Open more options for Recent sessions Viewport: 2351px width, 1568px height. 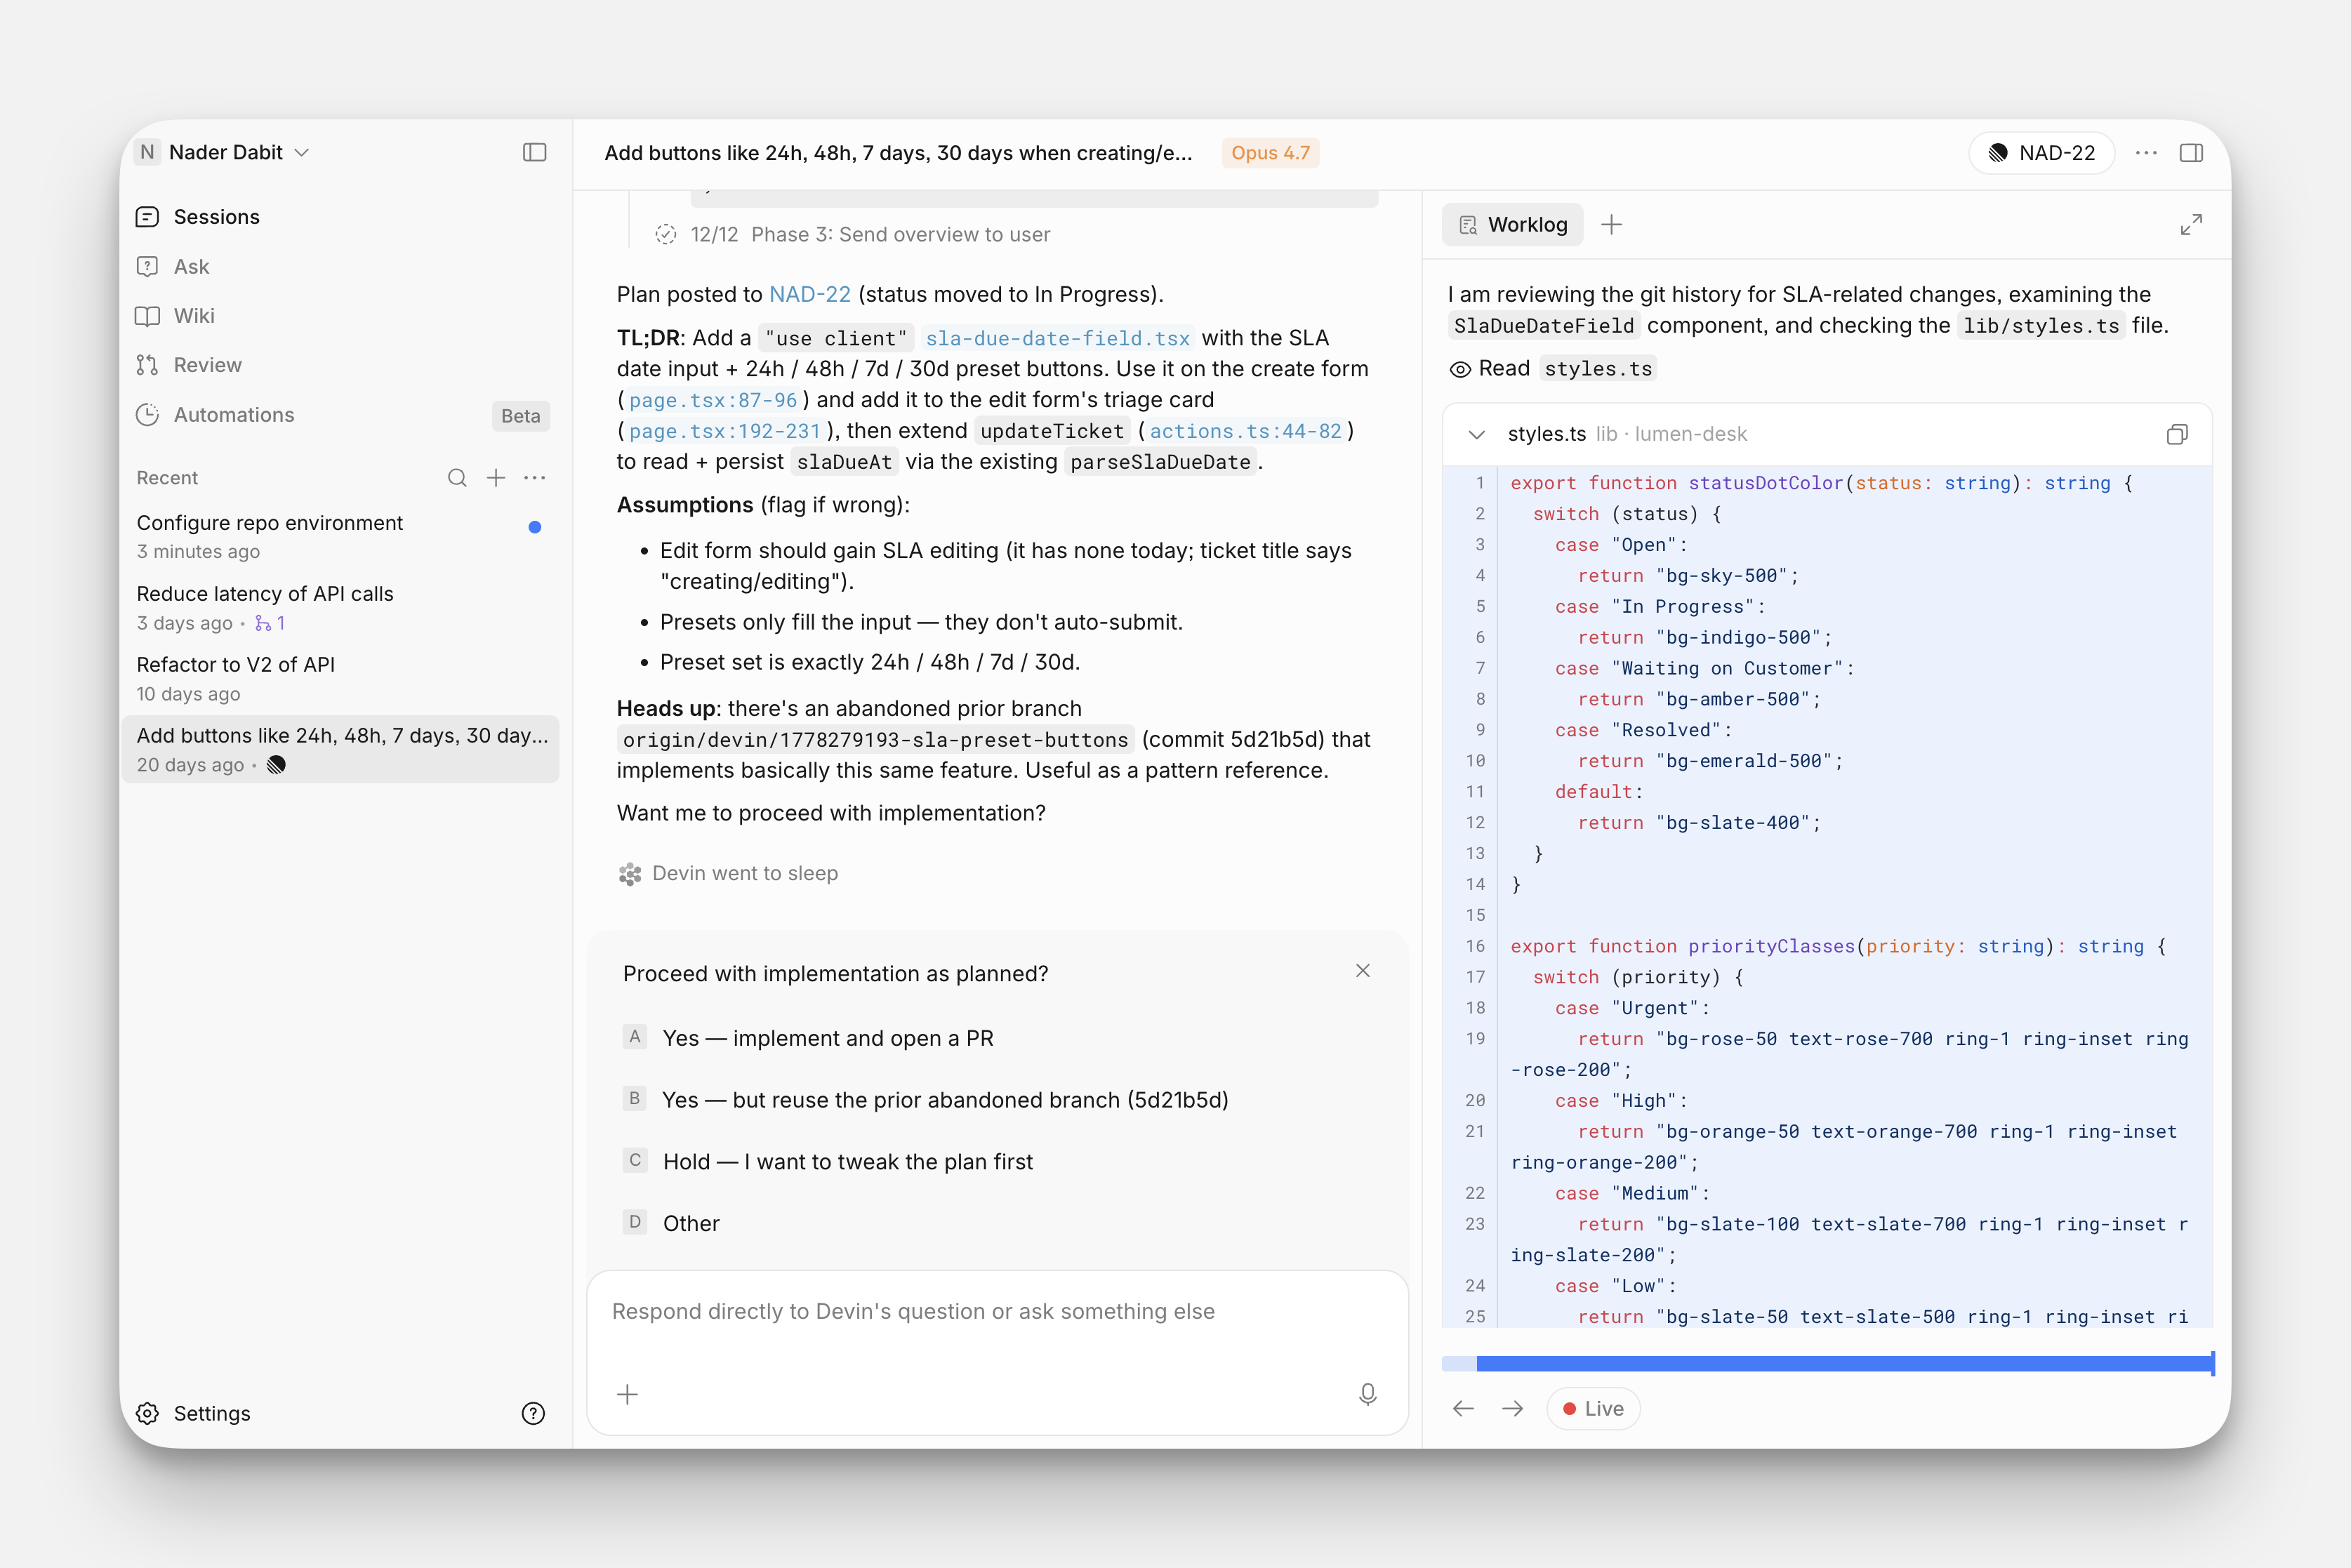point(535,478)
